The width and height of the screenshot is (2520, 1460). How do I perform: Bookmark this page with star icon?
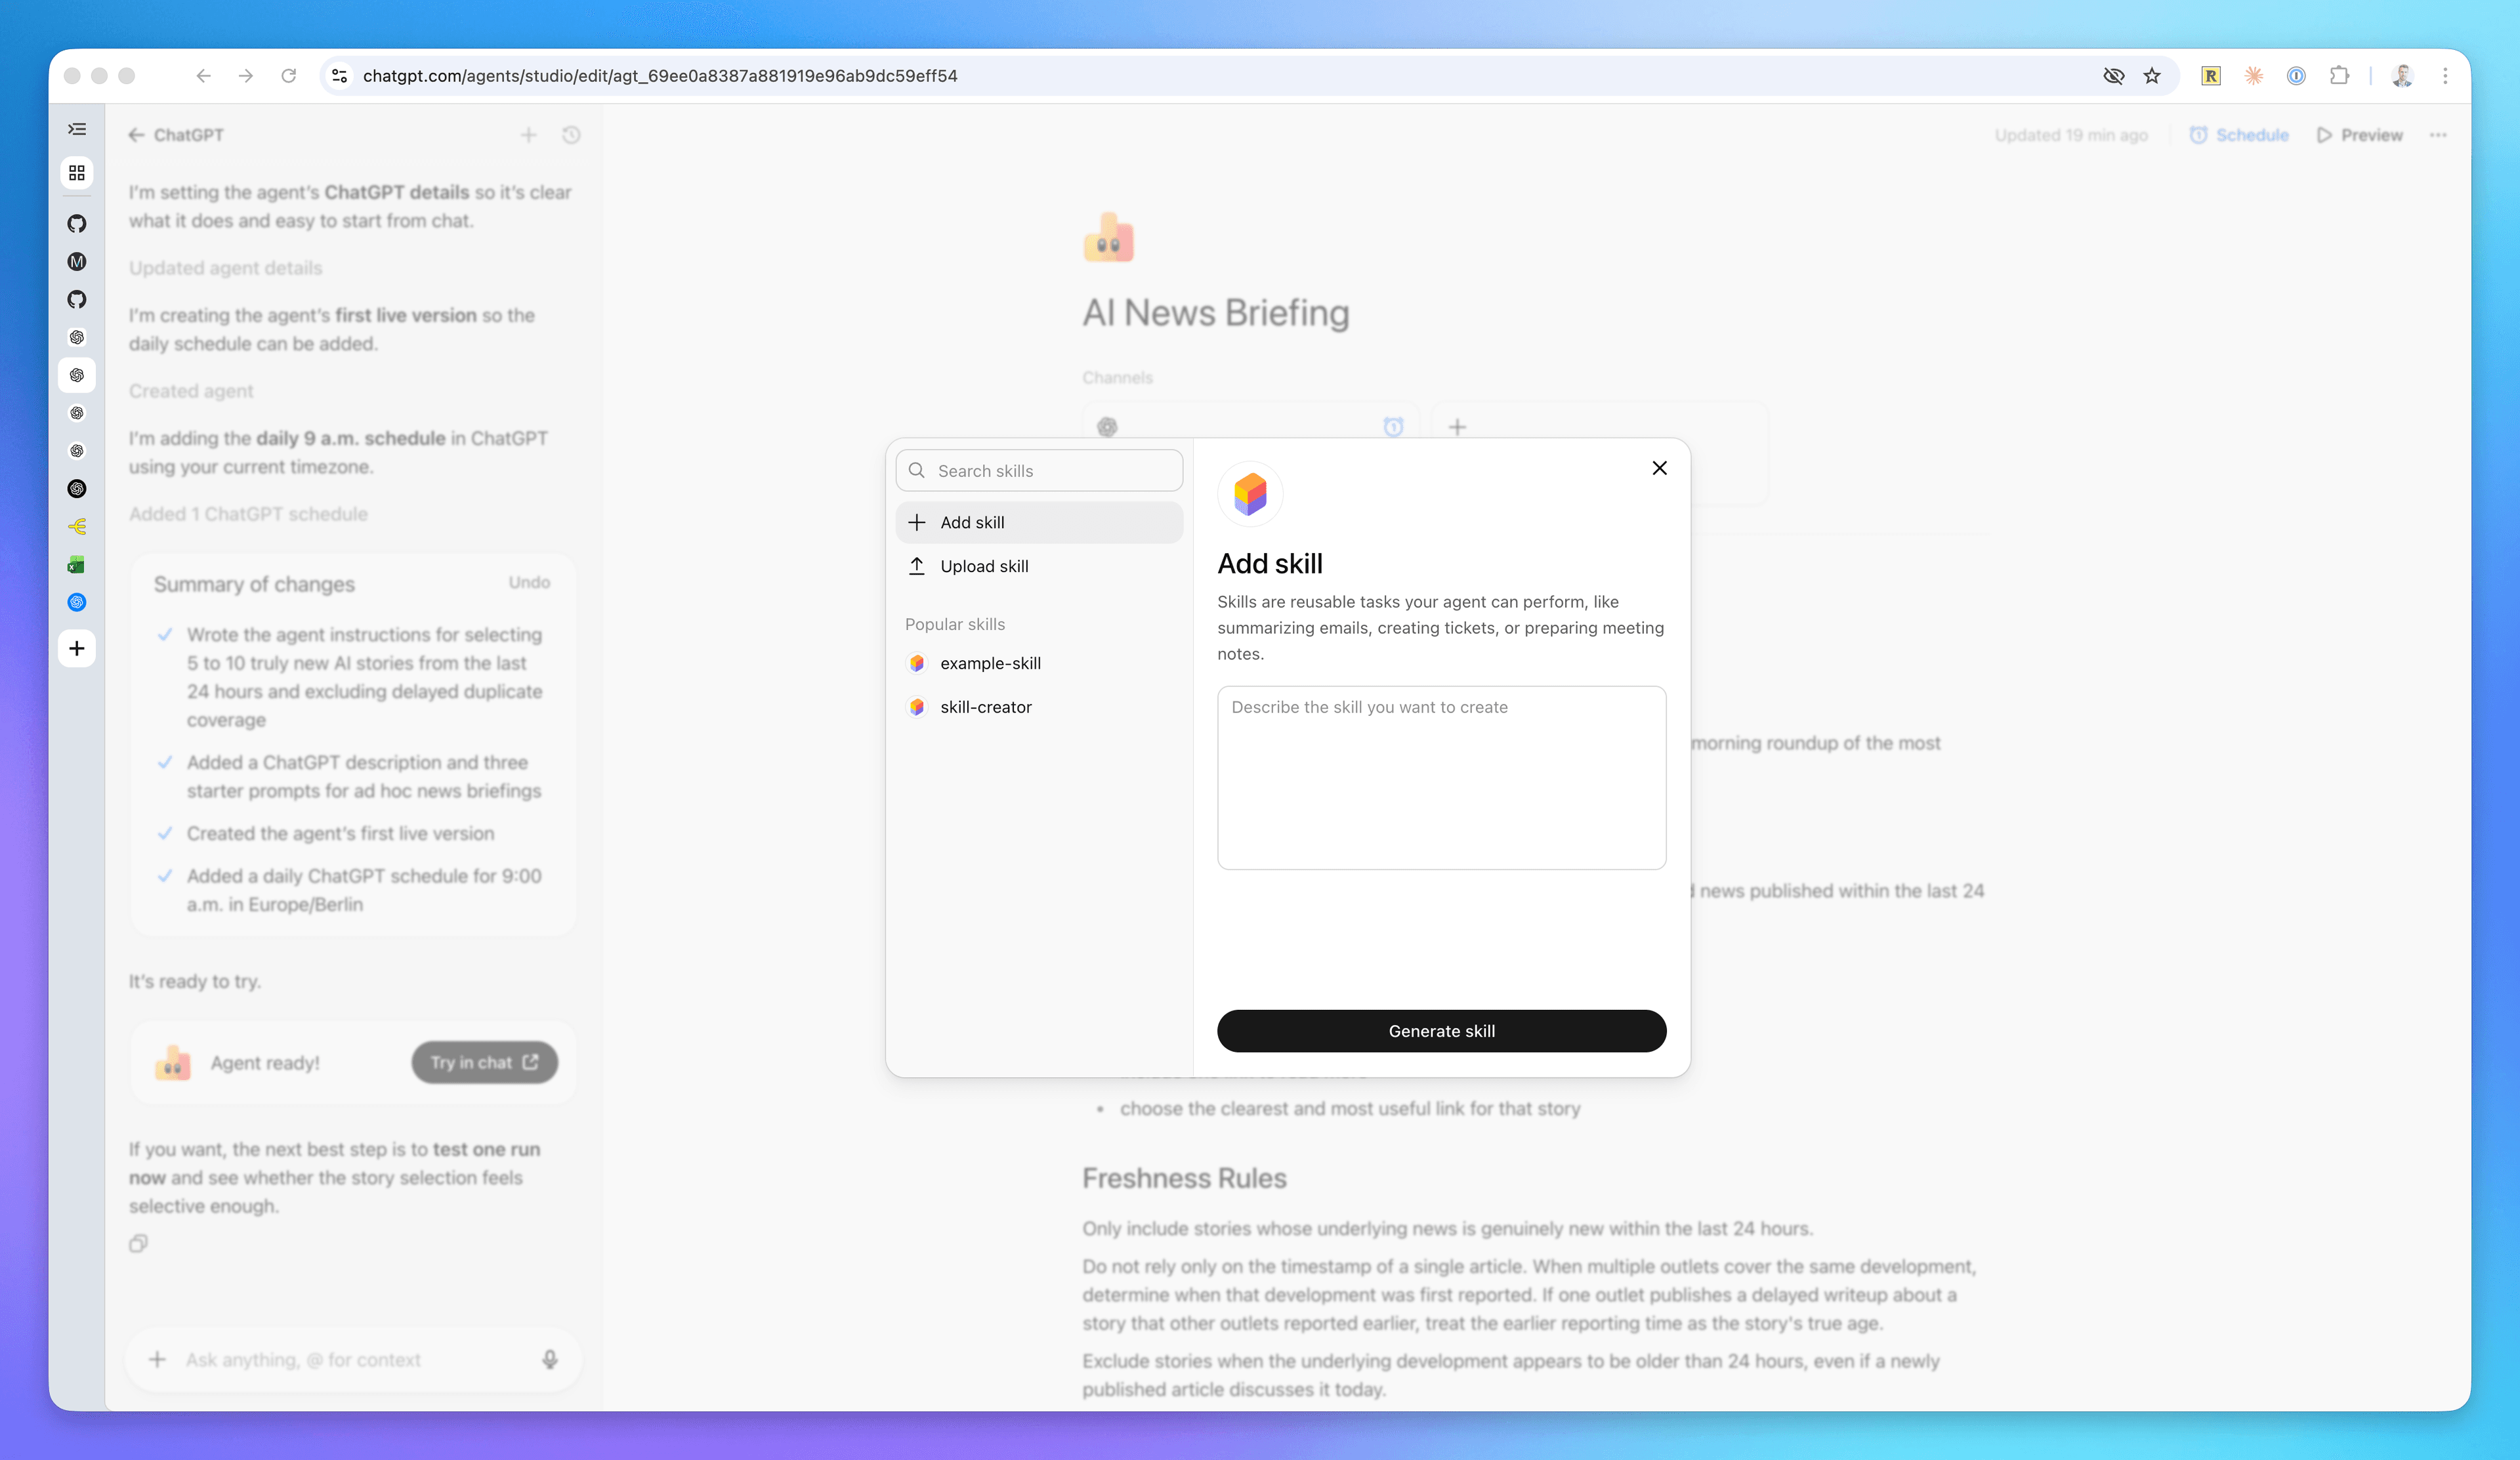[x=2152, y=76]
